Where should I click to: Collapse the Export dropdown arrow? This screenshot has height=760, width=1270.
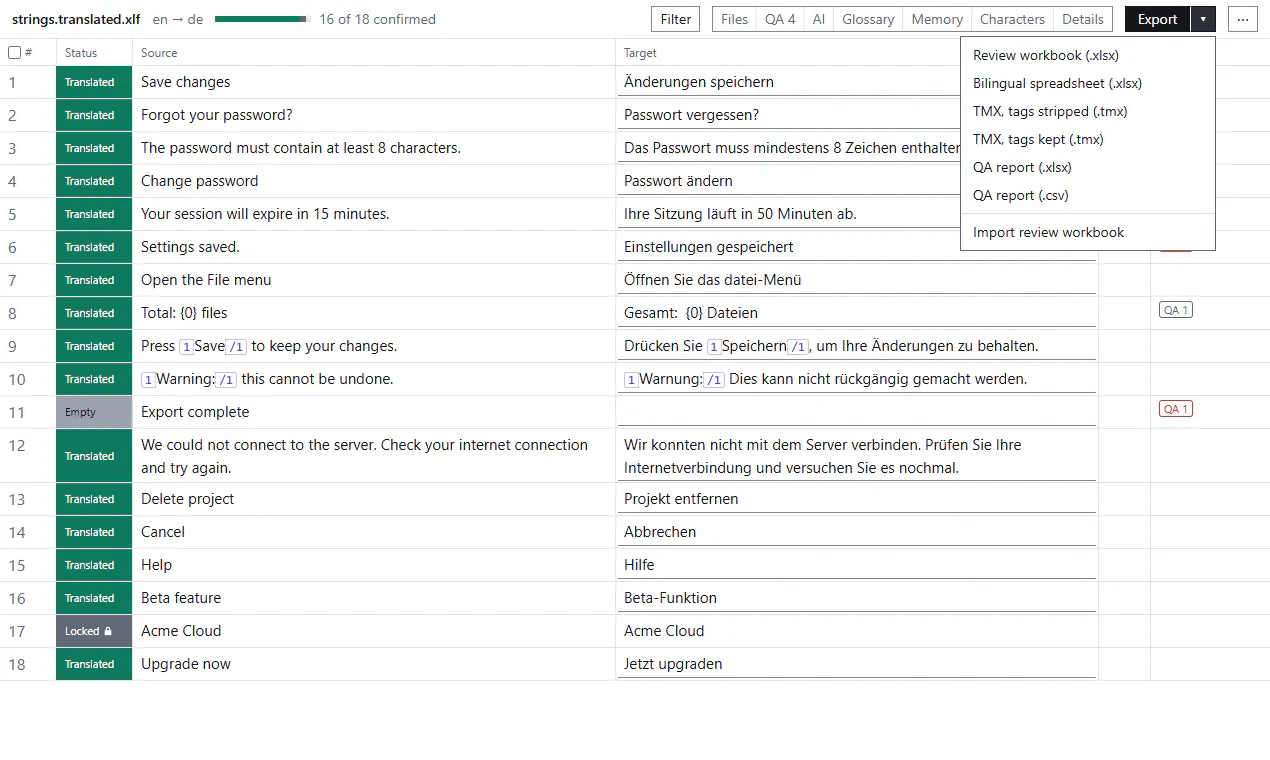point(1203,19)
